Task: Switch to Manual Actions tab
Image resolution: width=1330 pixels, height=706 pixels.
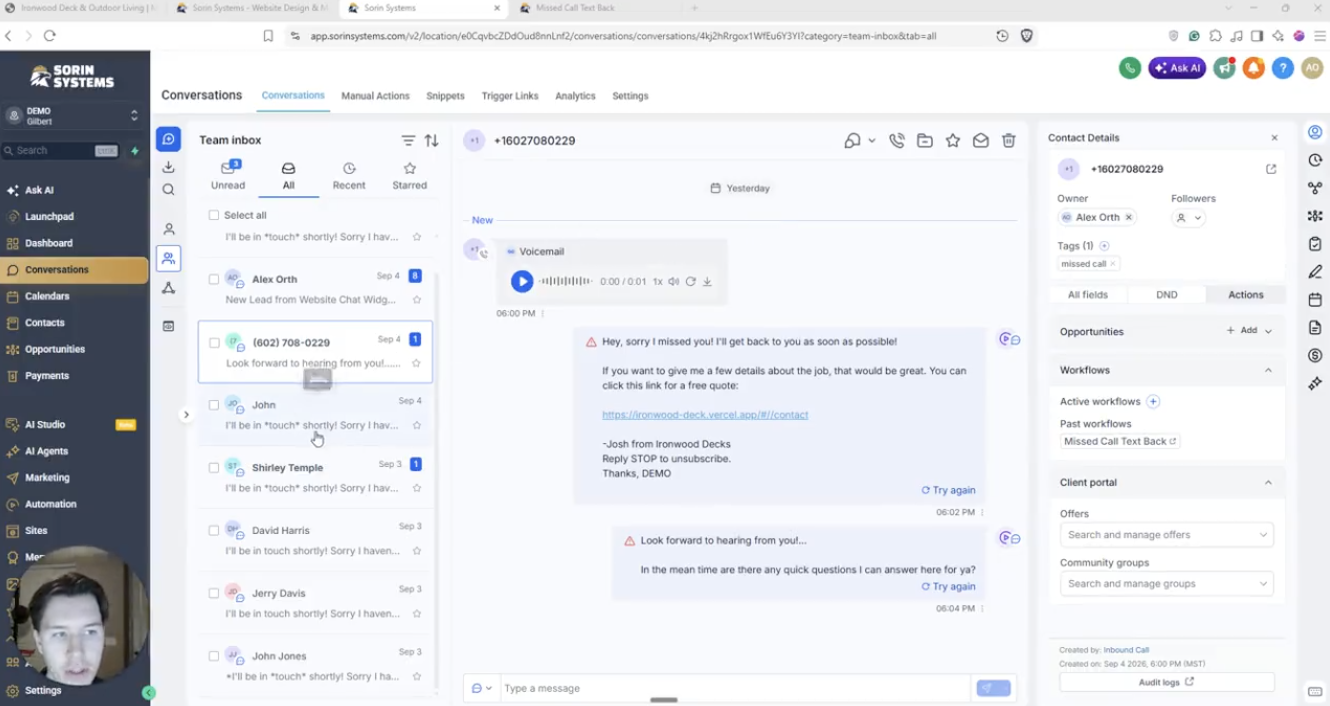Action: [x=375, y=96]
